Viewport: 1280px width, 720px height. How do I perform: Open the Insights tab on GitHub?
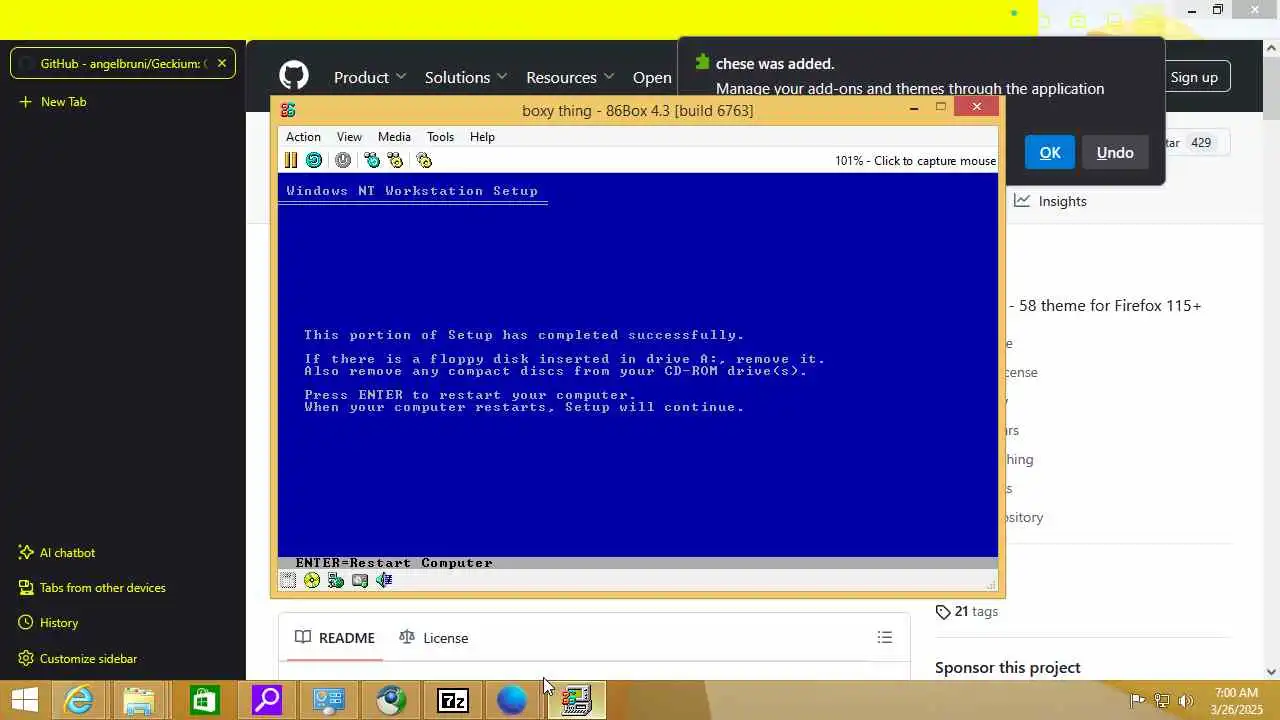click(1050, 201)
